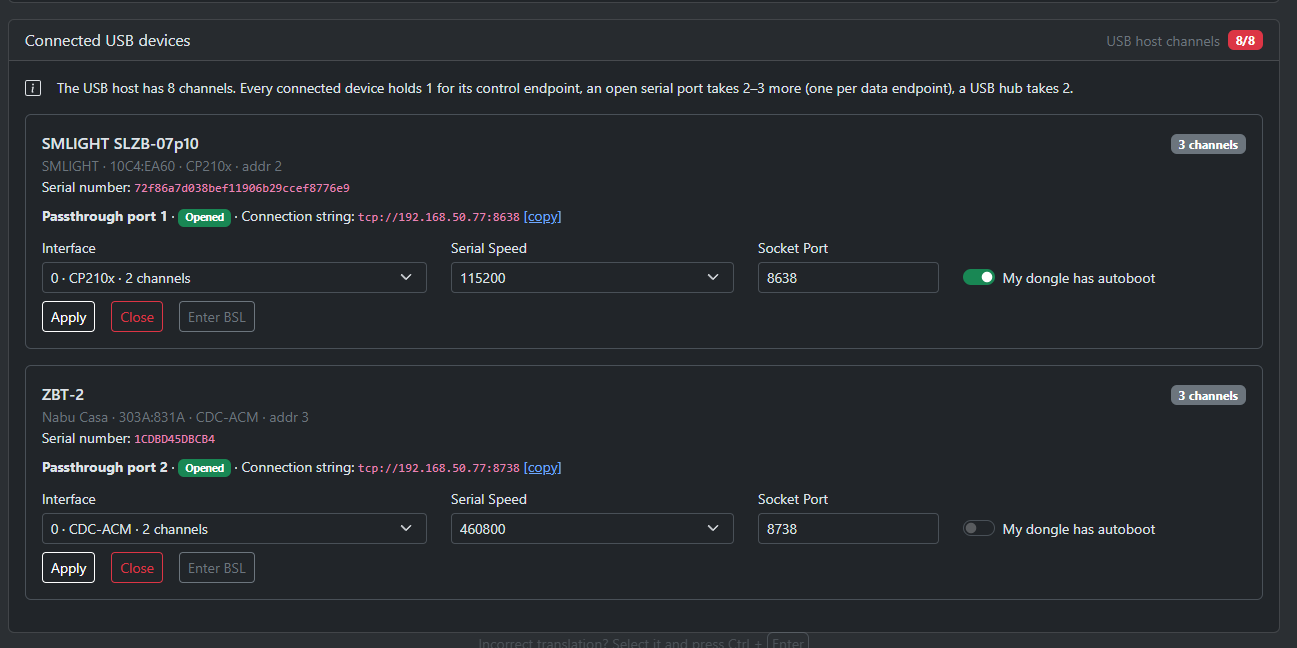Click Enter BSL for SMLIGHT dongle
Viewport: 1297px width, 648px height.
217,317
